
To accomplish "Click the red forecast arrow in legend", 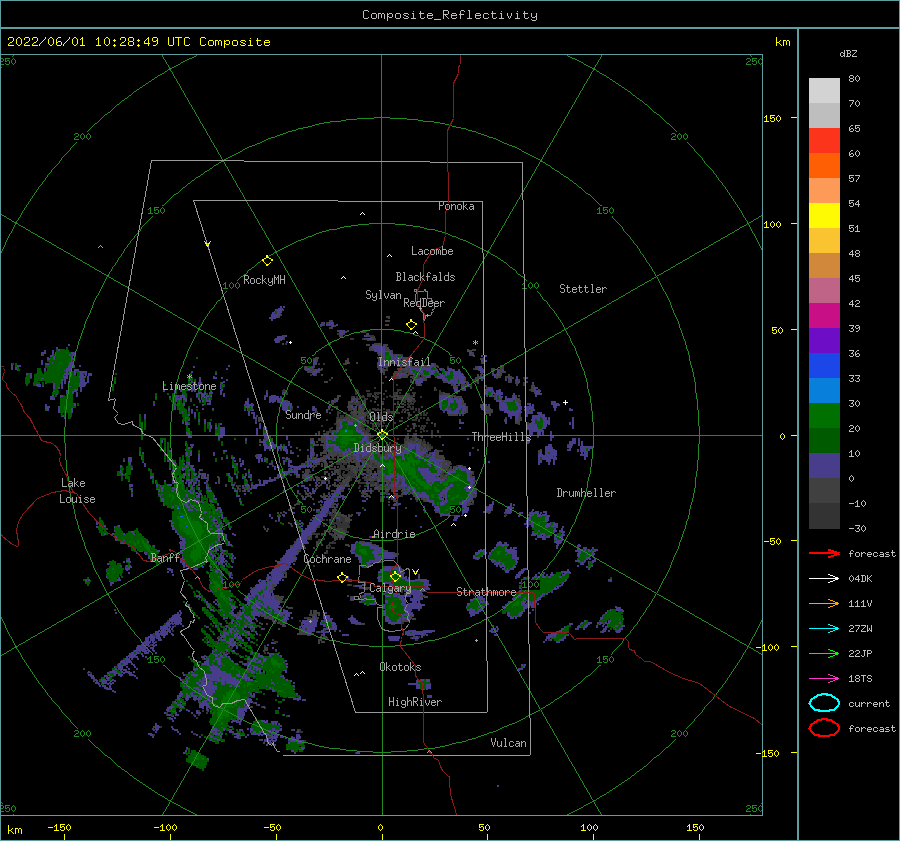I will 824,553.
